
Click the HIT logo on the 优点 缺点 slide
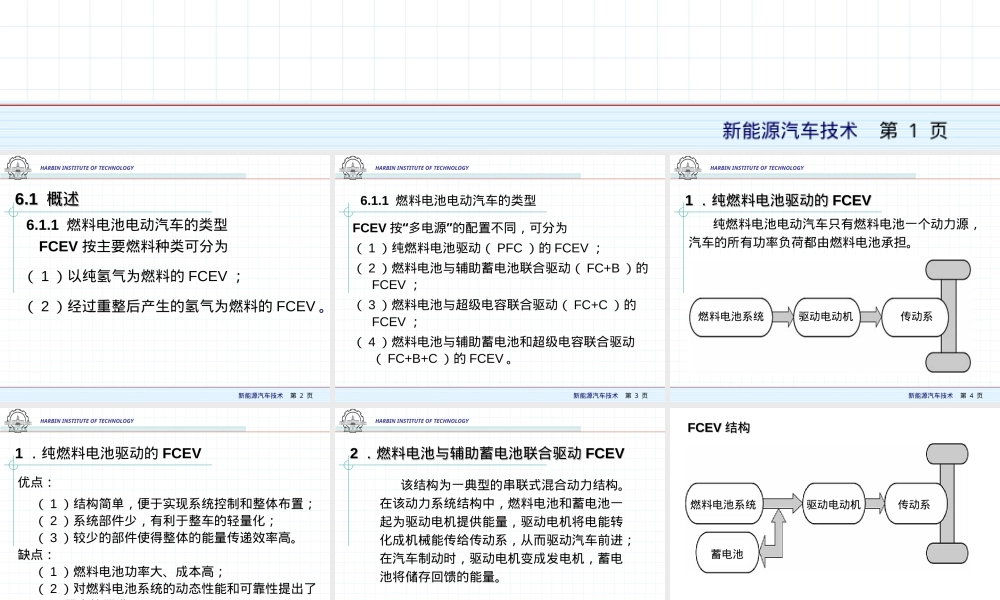(18, 421)
